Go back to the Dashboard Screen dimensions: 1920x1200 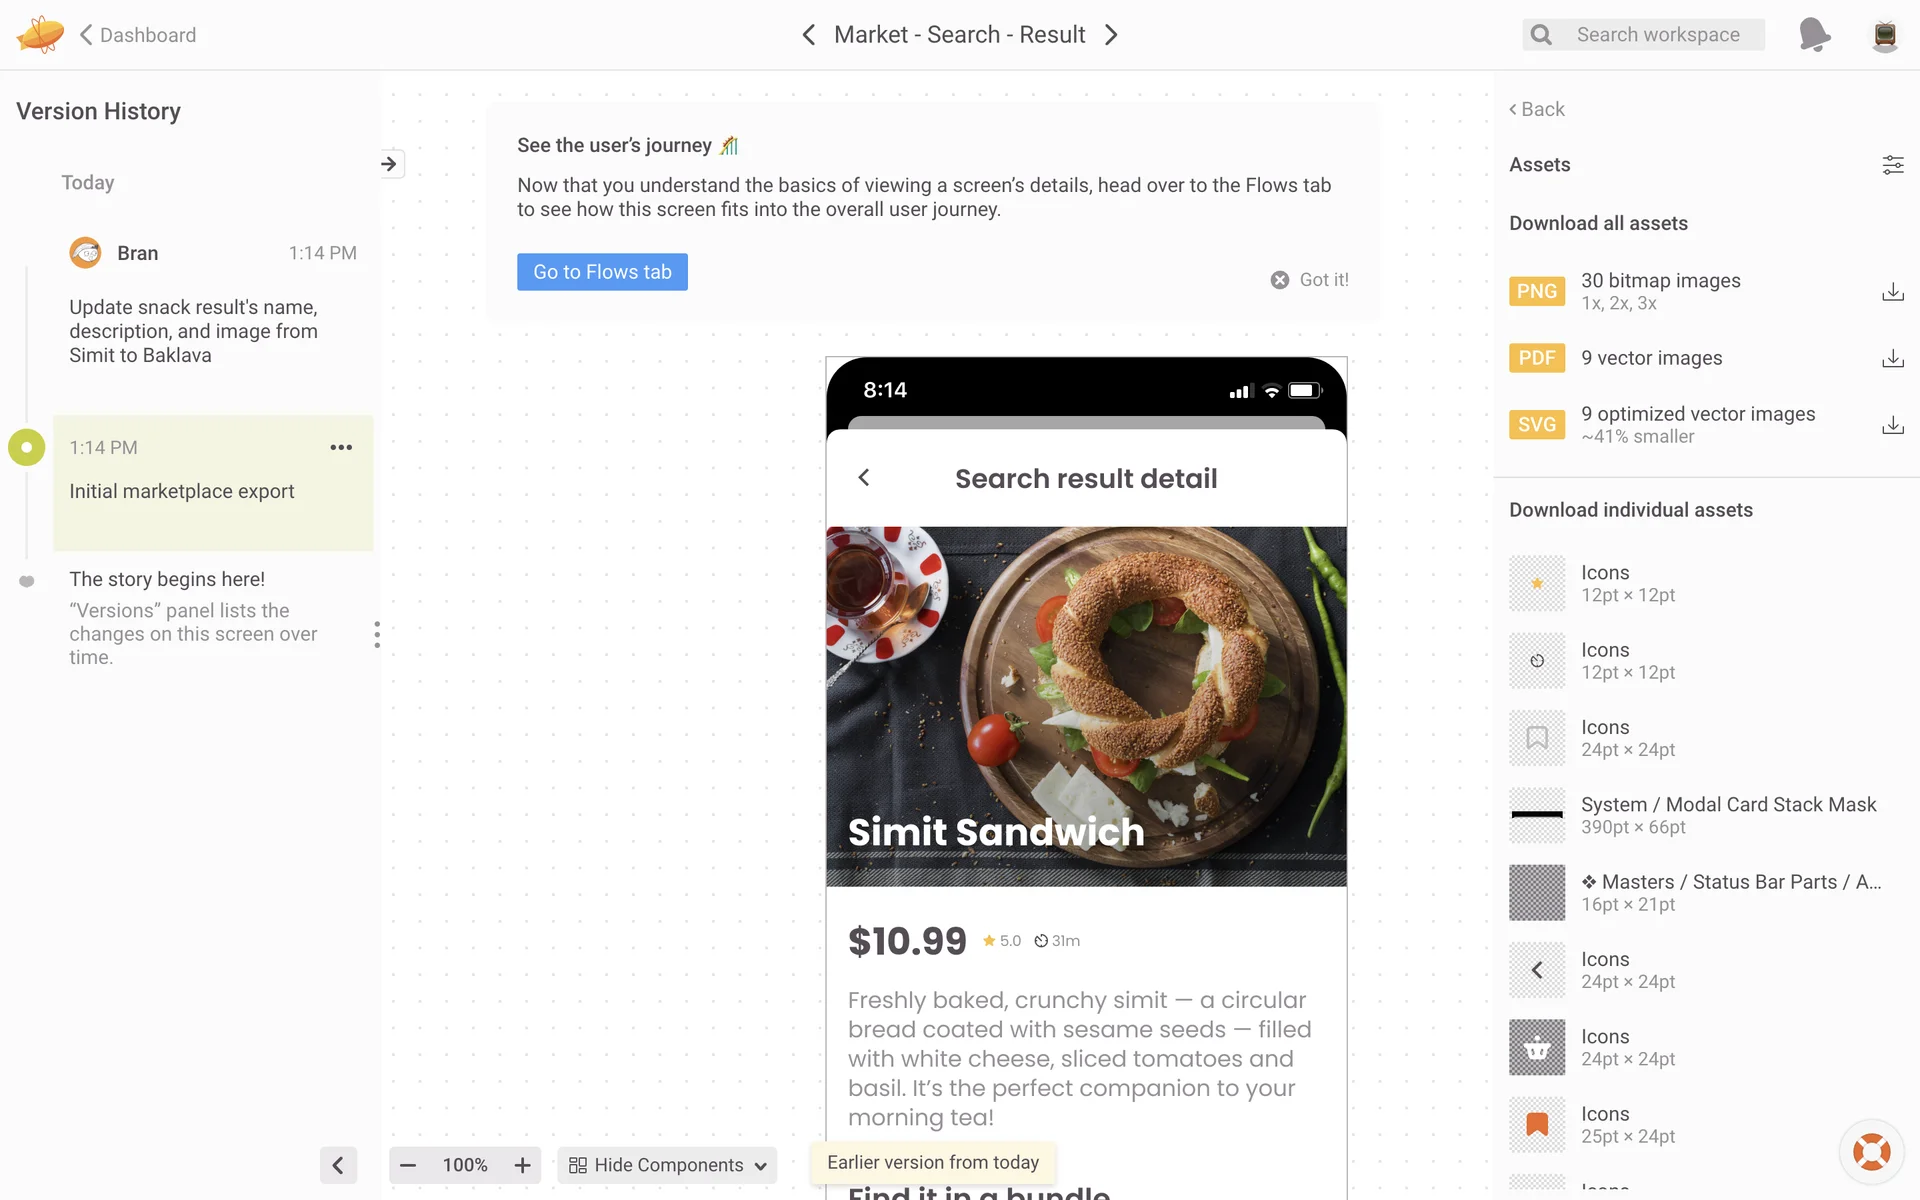coord(138,35)
